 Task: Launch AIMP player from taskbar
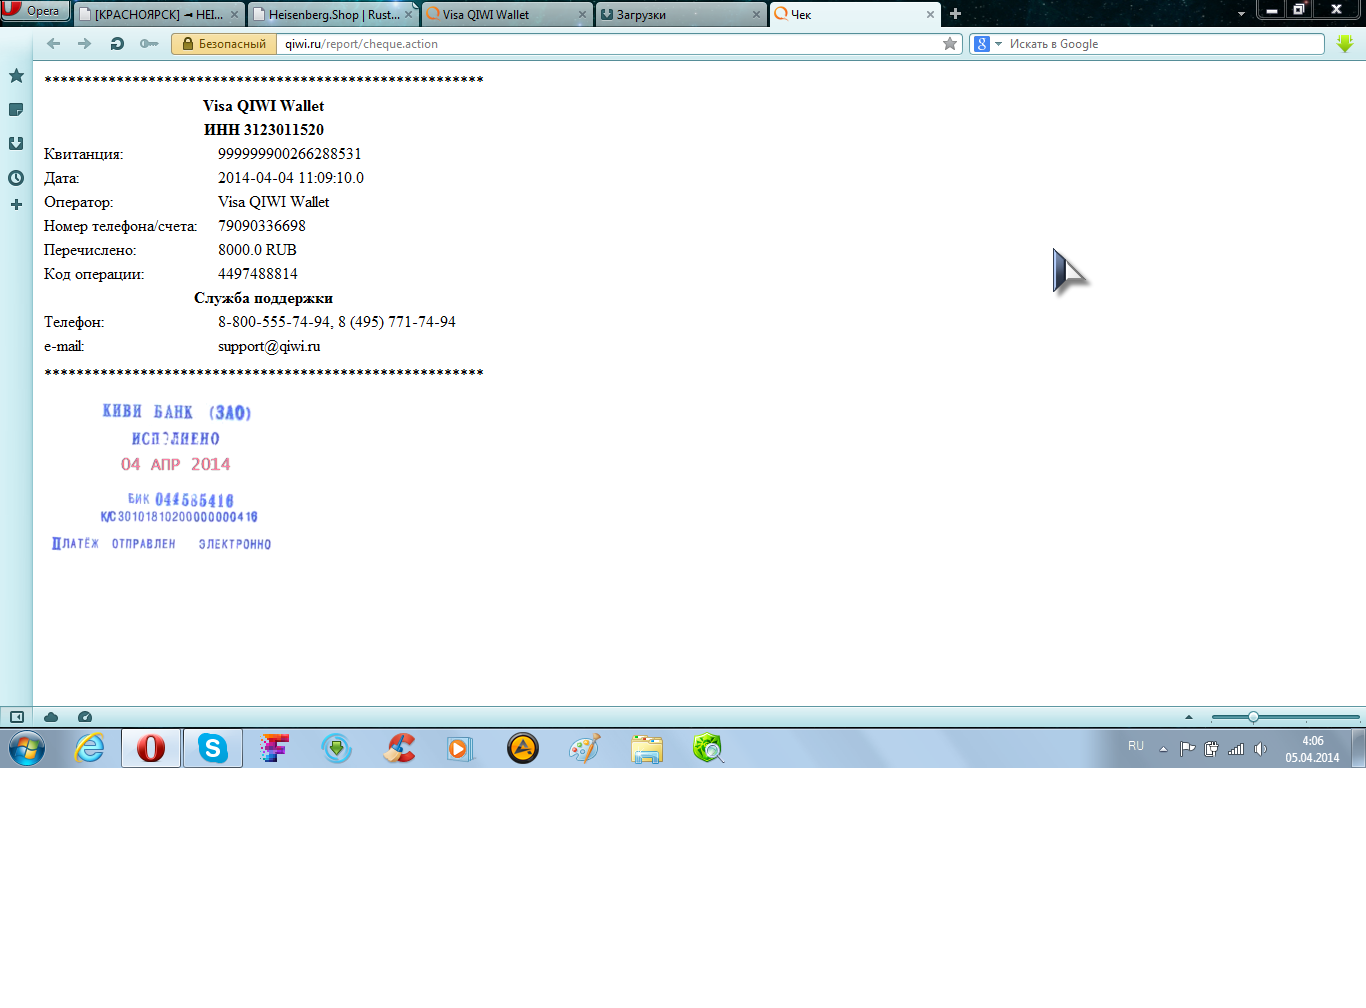point(522,748)
